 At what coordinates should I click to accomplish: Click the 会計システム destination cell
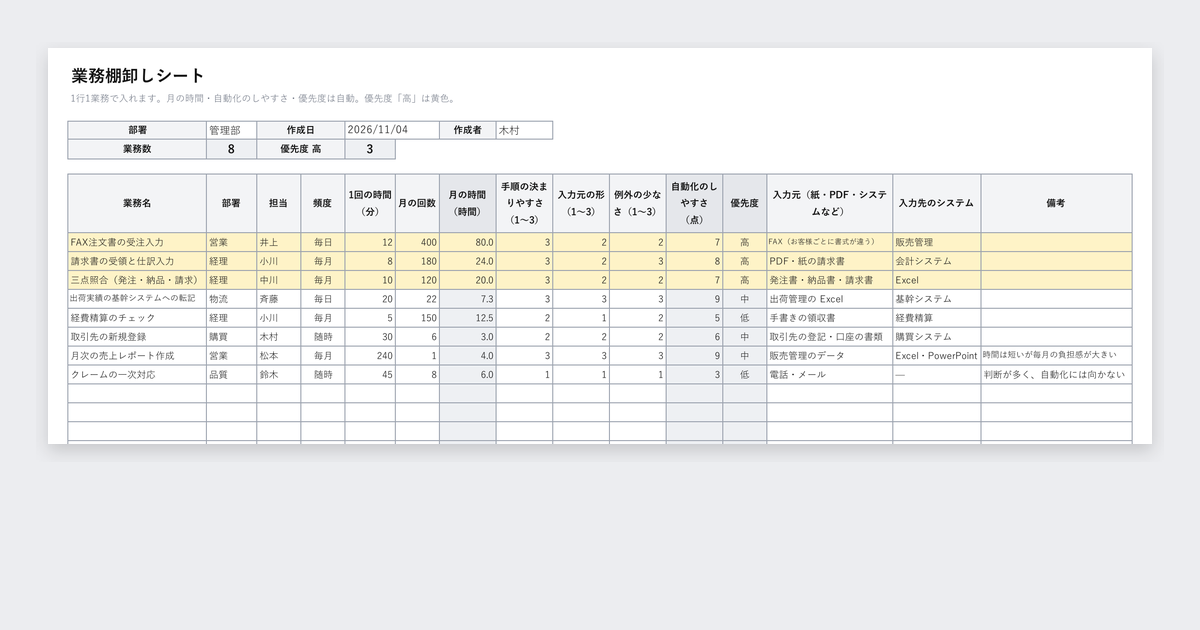(x=937, y=261)
